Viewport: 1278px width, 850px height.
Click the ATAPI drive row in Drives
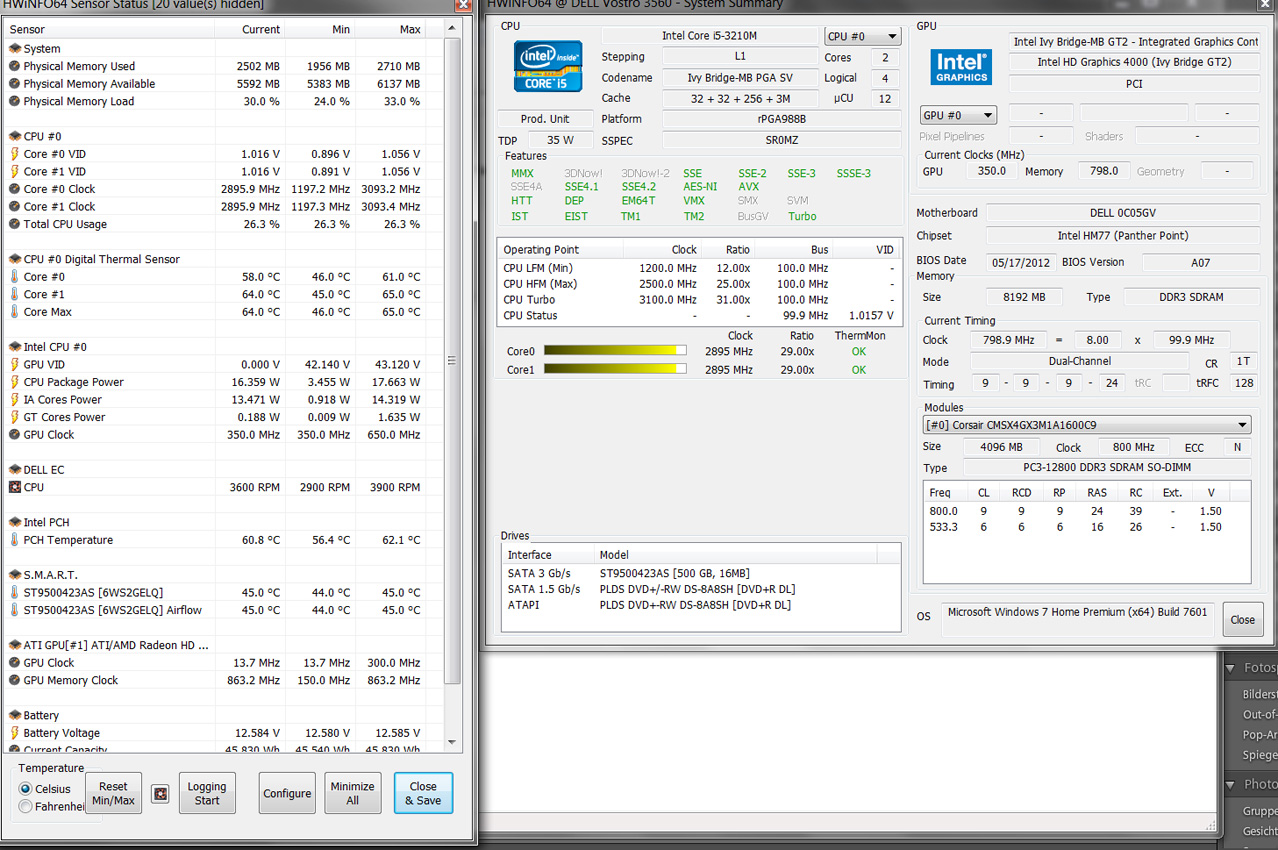[x=701, y=605]
